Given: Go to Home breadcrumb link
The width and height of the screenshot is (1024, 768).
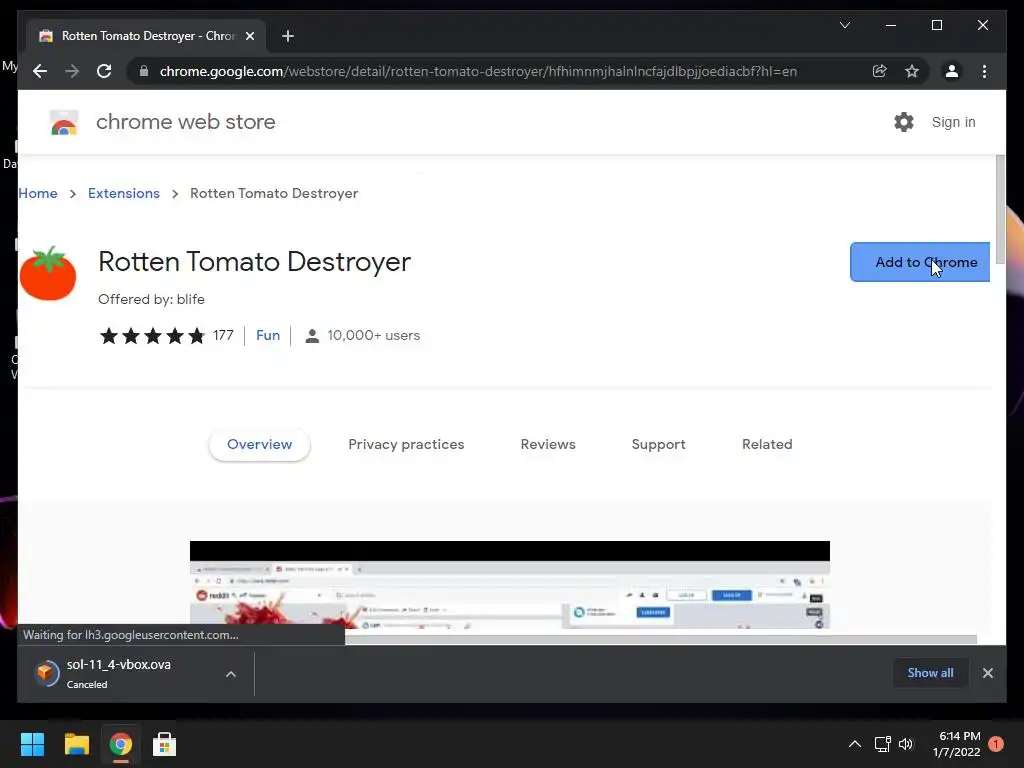Looking at the screenshot, I should (x=38, y=193).
